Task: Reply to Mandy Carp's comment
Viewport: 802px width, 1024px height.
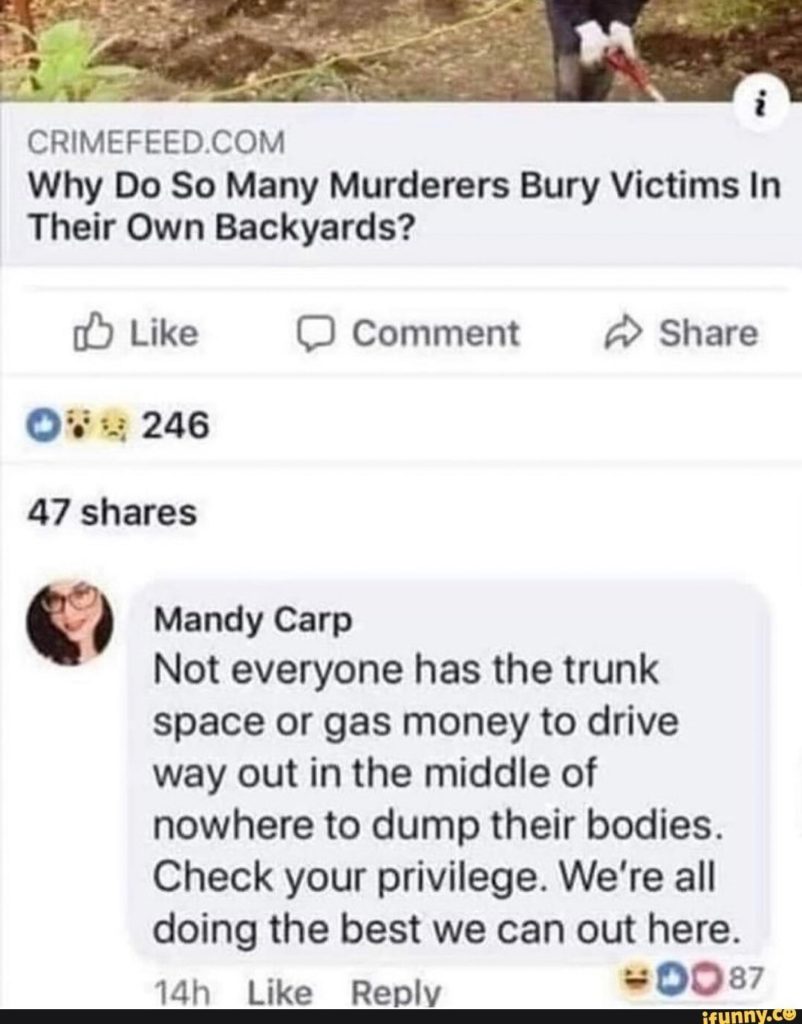Action: point(396,993)
